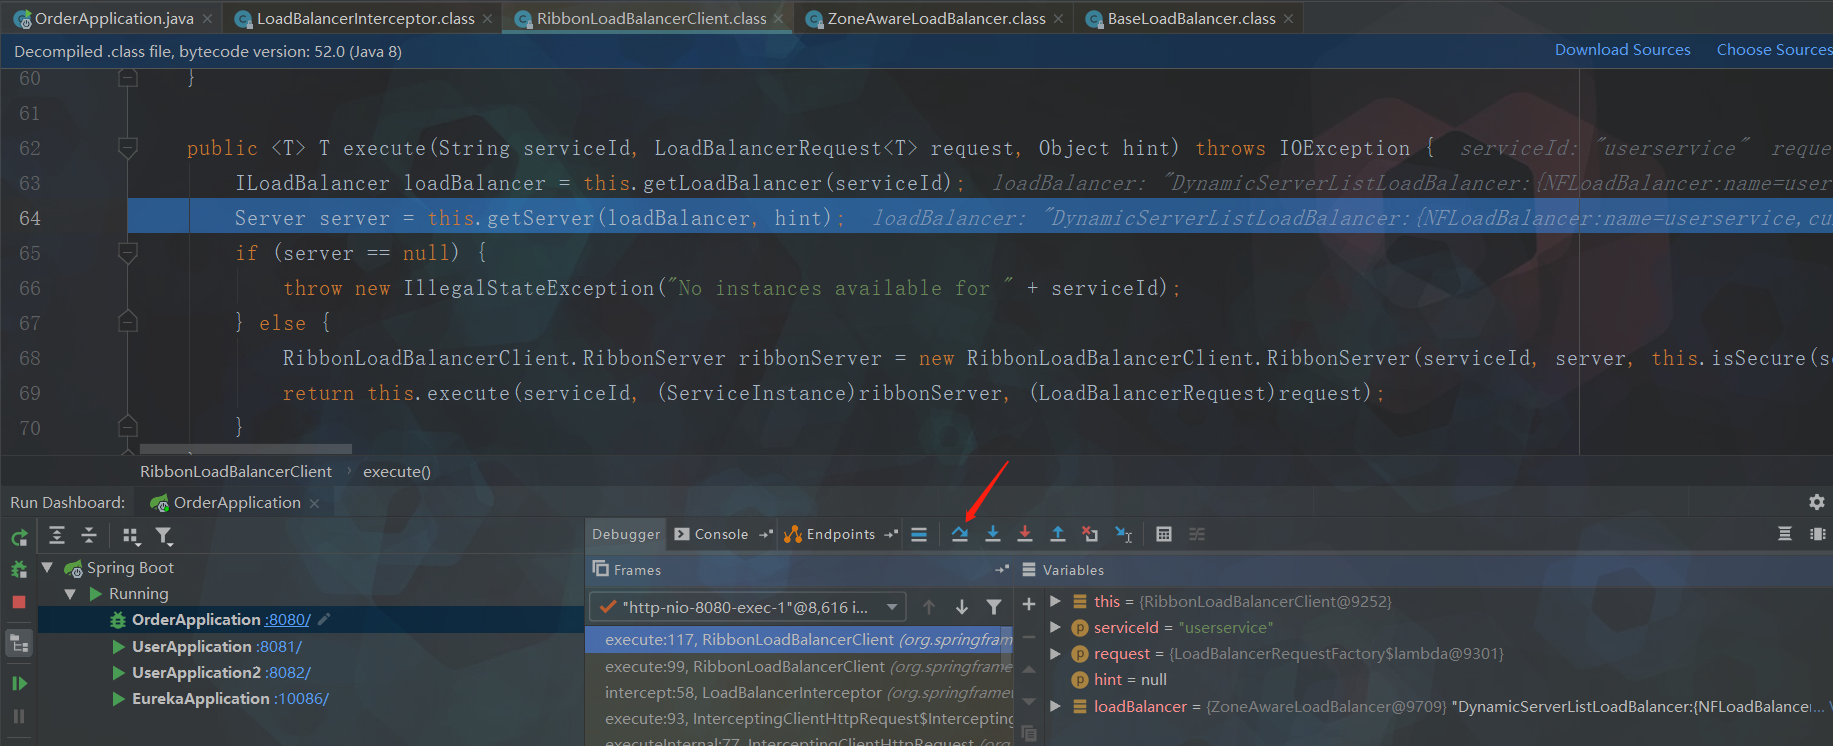Viewport: 1833px width, 746px height.
Task: Expand the 'this' variable node
Action: pyautogui.click(x=1055, y=601)
